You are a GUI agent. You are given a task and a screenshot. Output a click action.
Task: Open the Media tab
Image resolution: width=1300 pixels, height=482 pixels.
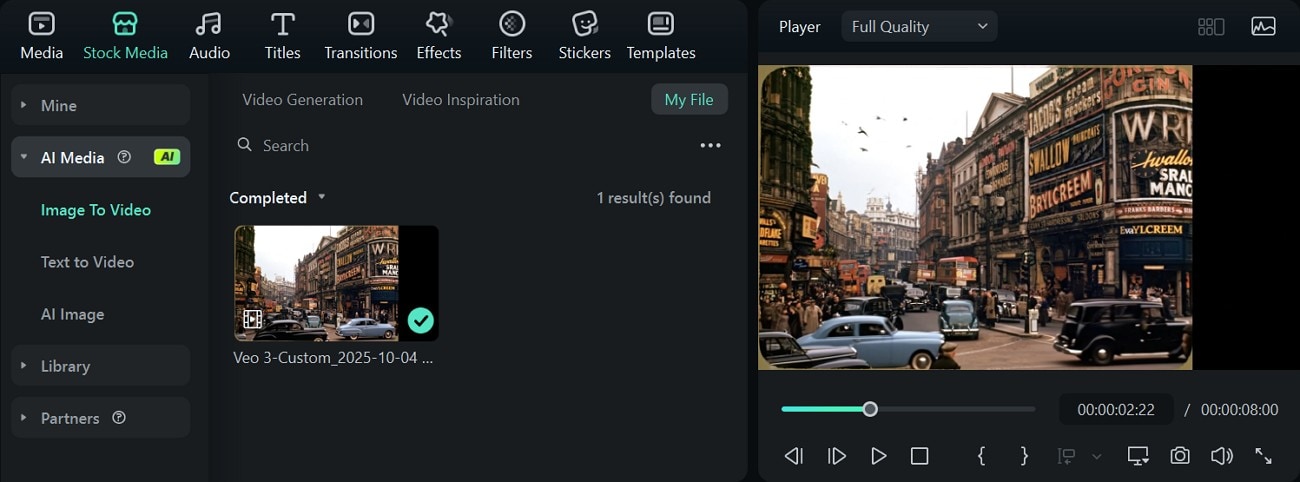point(42,36)
